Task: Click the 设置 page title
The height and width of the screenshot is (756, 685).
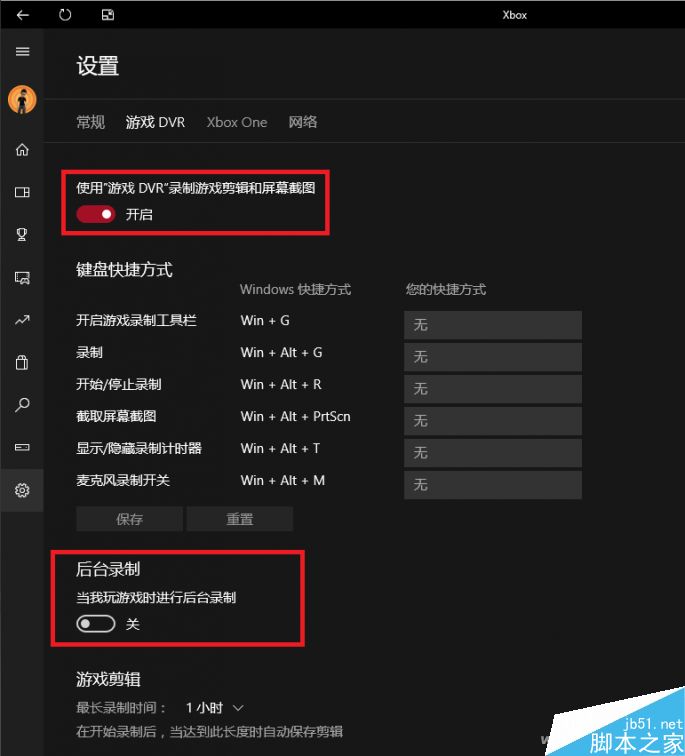Action: pyautogui.click(x=97, y=66)
